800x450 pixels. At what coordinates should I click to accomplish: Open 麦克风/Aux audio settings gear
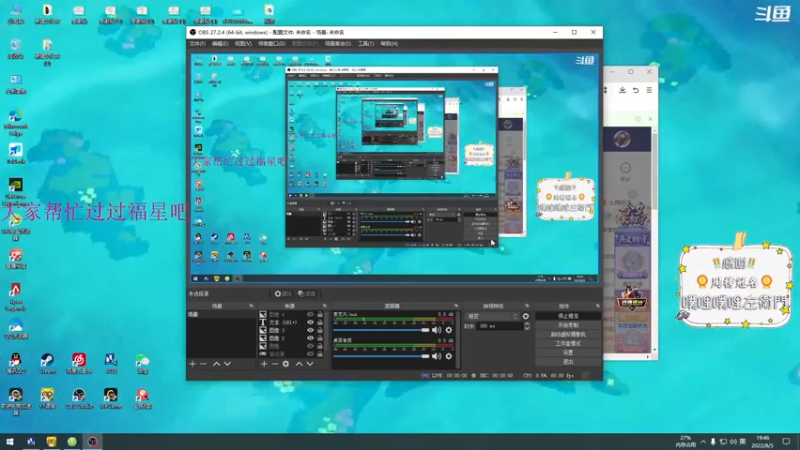click(448, 330)
